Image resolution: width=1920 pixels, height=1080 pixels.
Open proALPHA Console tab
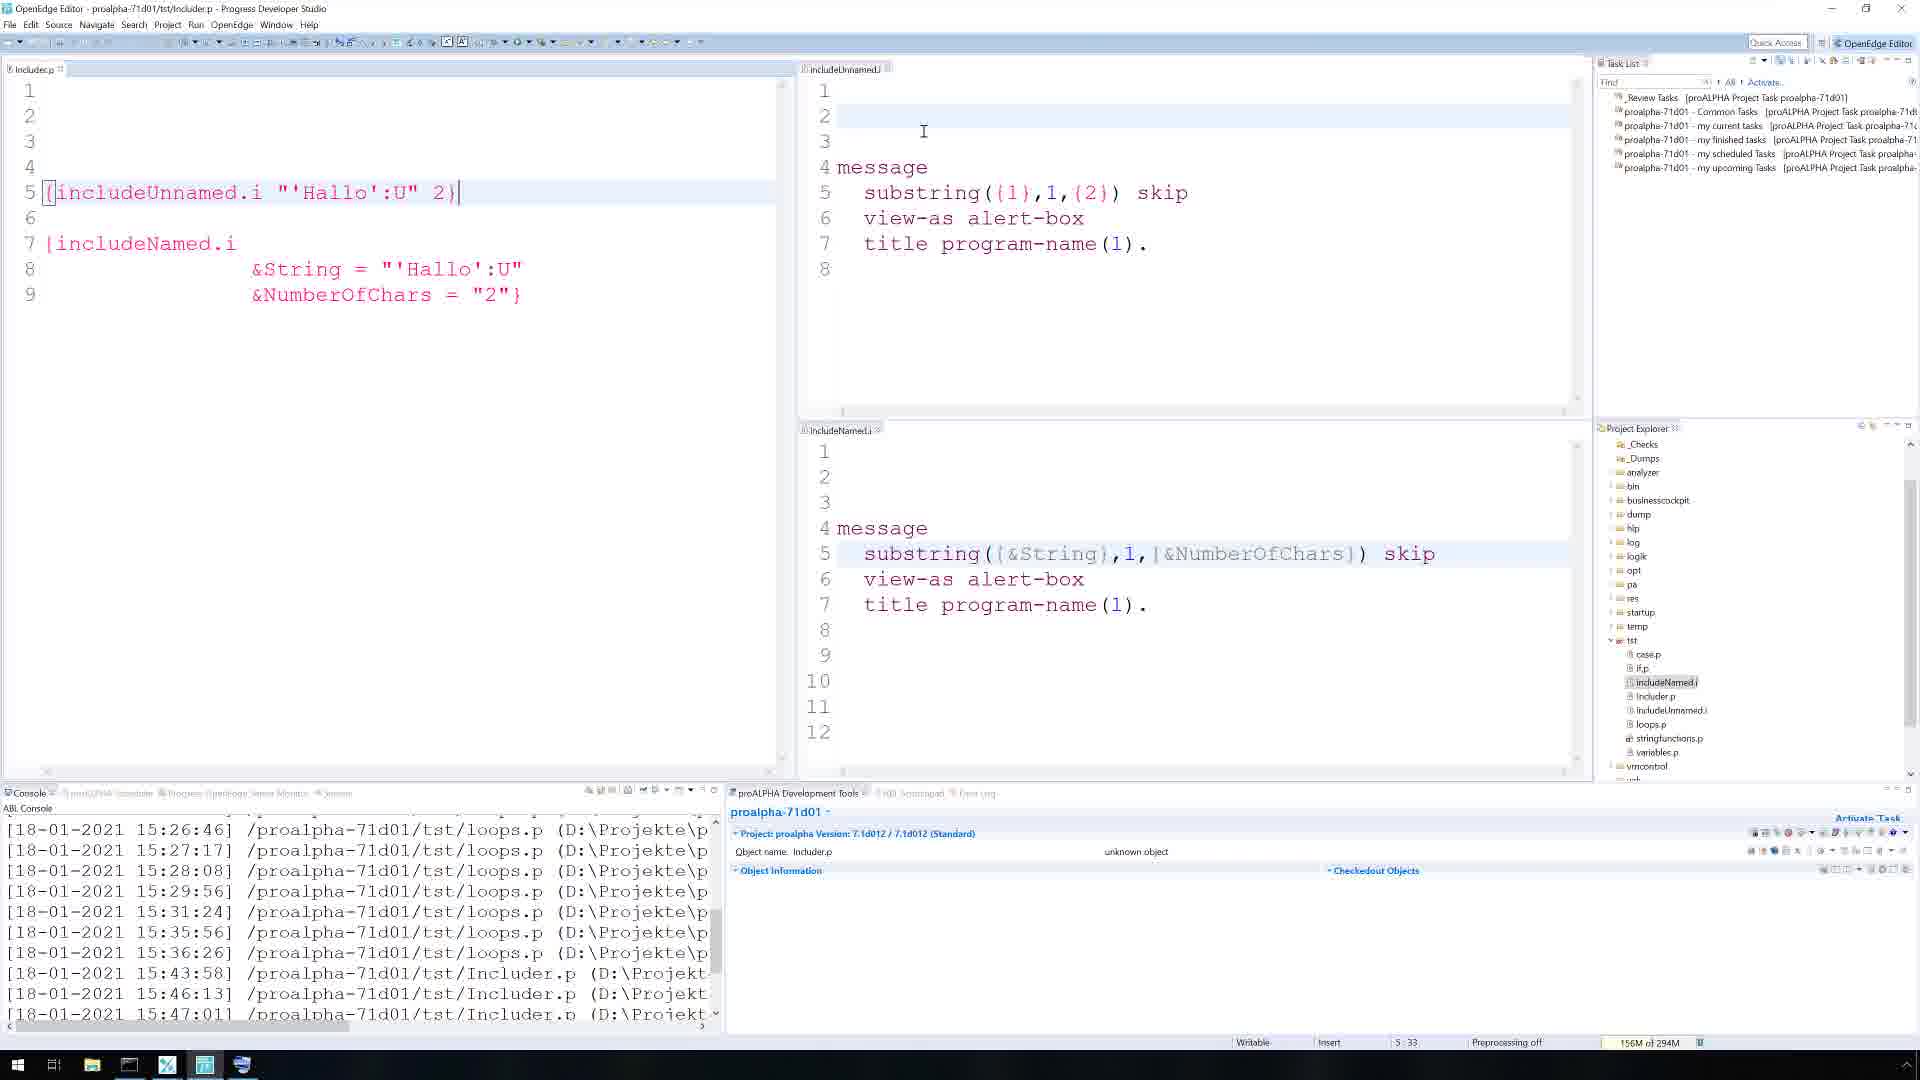point(110,793)
